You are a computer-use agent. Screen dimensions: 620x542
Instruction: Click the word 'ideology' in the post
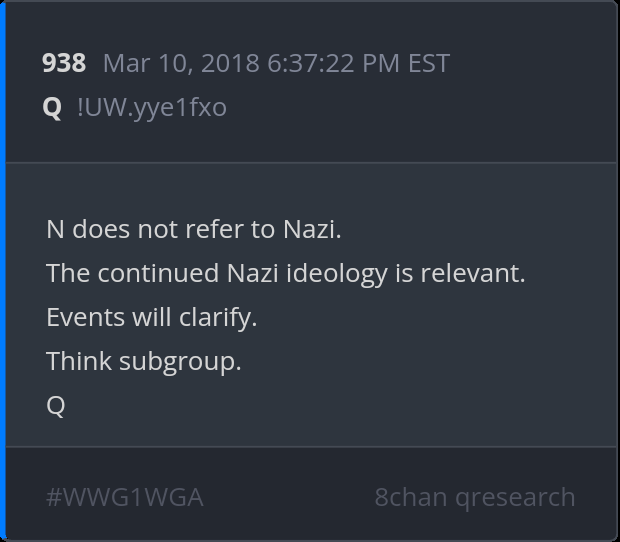click(337, 274)
